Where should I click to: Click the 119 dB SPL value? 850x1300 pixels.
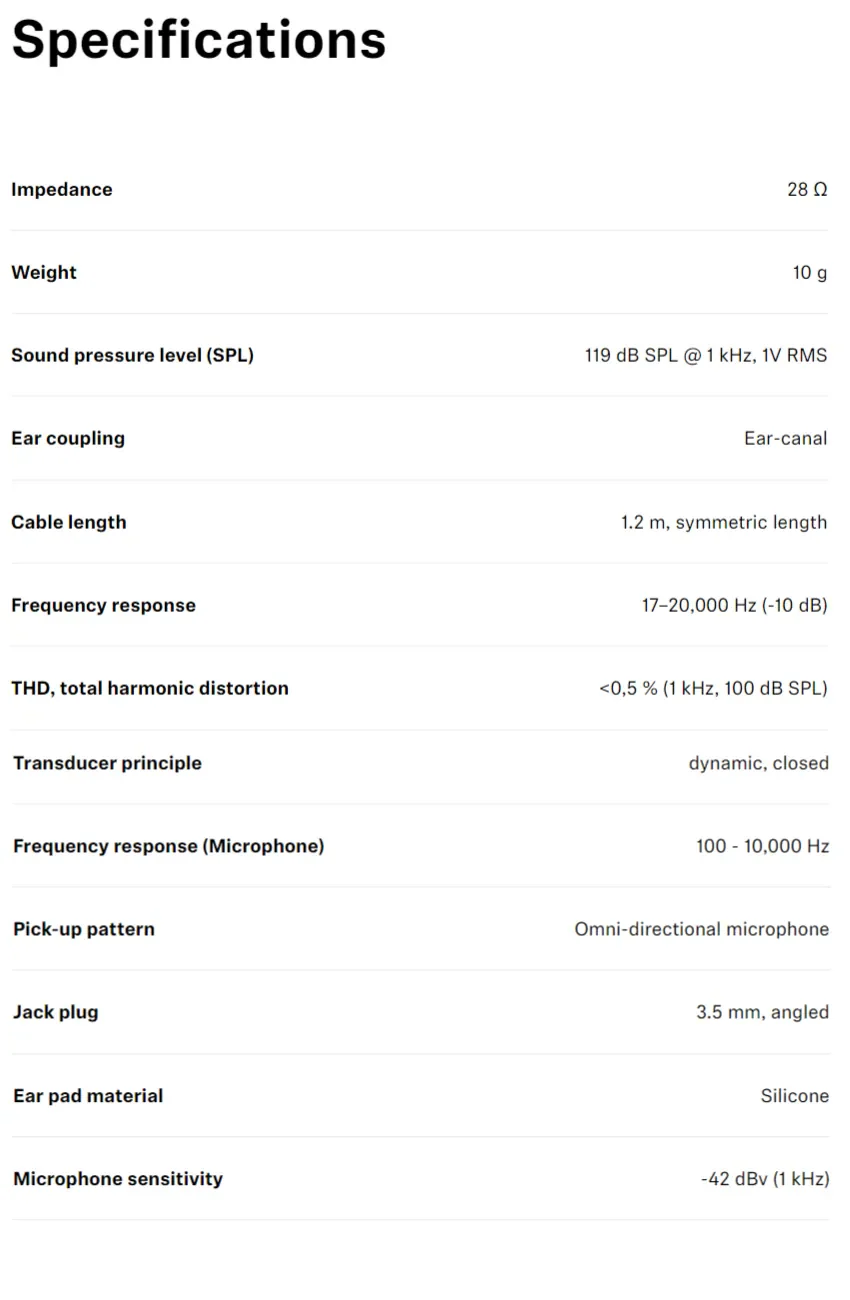click(706, 355)
